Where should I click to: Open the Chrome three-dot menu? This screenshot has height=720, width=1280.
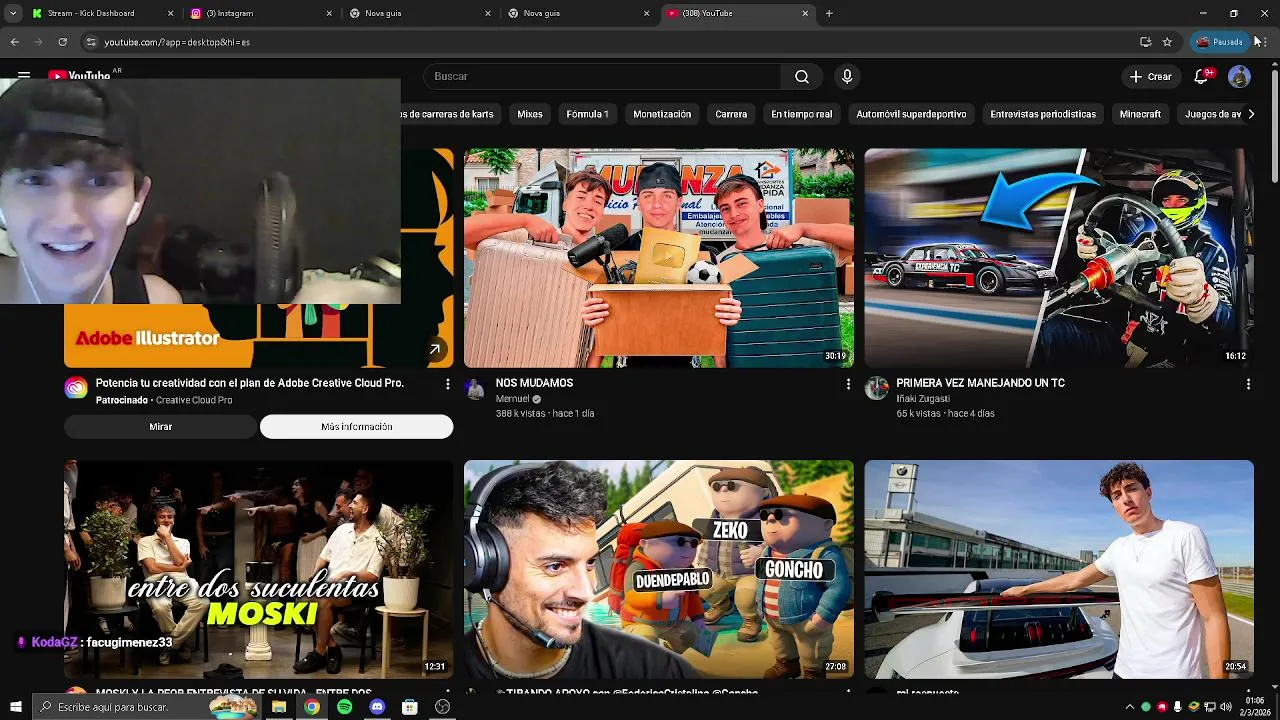coord(1264,42)
